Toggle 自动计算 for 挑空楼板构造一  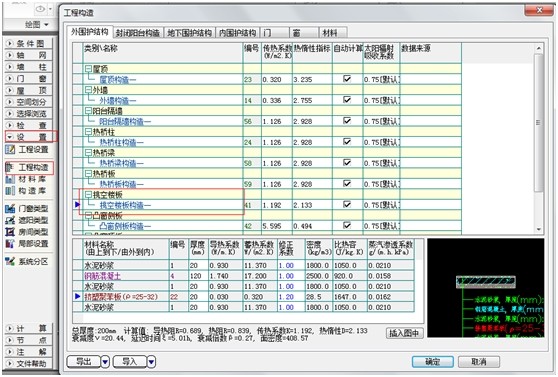tap(347, 204)
